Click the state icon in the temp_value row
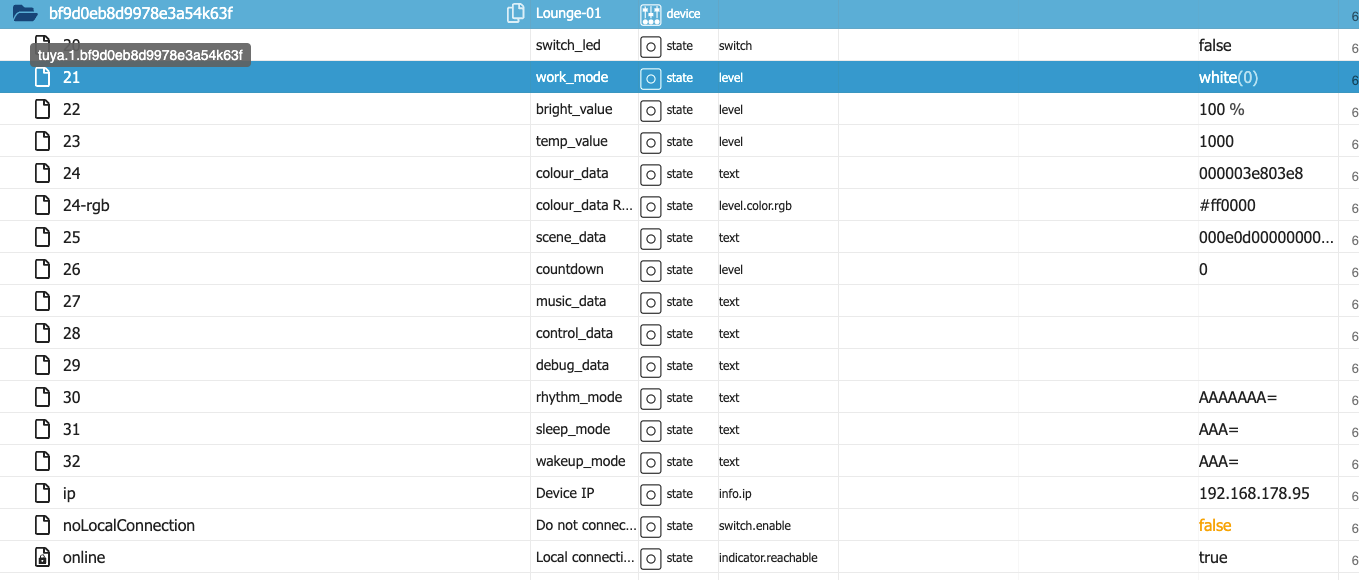The image size is (1359, 580). (651, 142)
